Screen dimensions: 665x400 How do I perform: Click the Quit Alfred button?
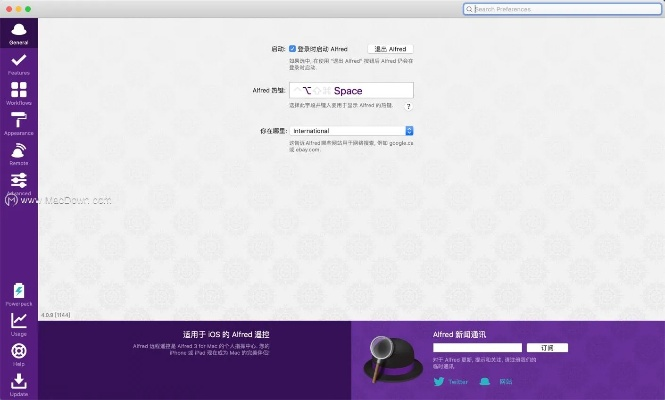[390, 48]
